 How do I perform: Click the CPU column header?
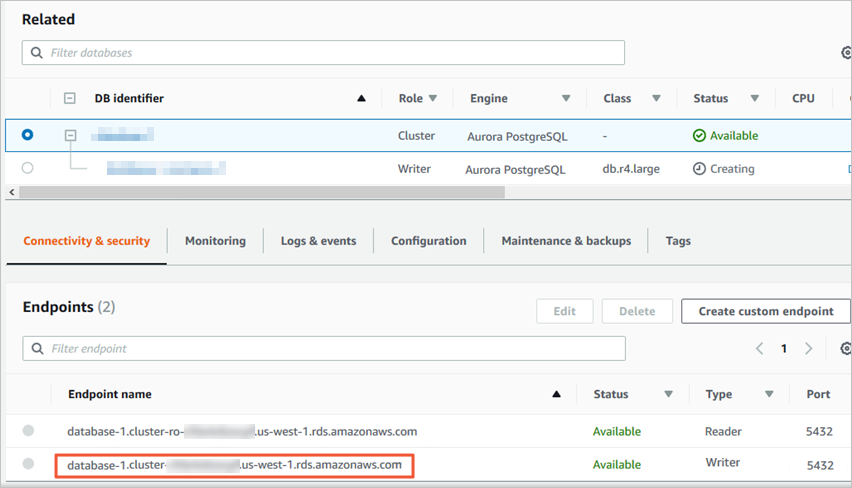click(803, 98)
